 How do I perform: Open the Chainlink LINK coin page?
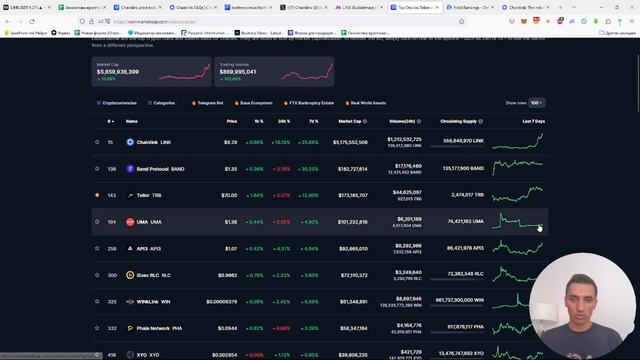154,142
